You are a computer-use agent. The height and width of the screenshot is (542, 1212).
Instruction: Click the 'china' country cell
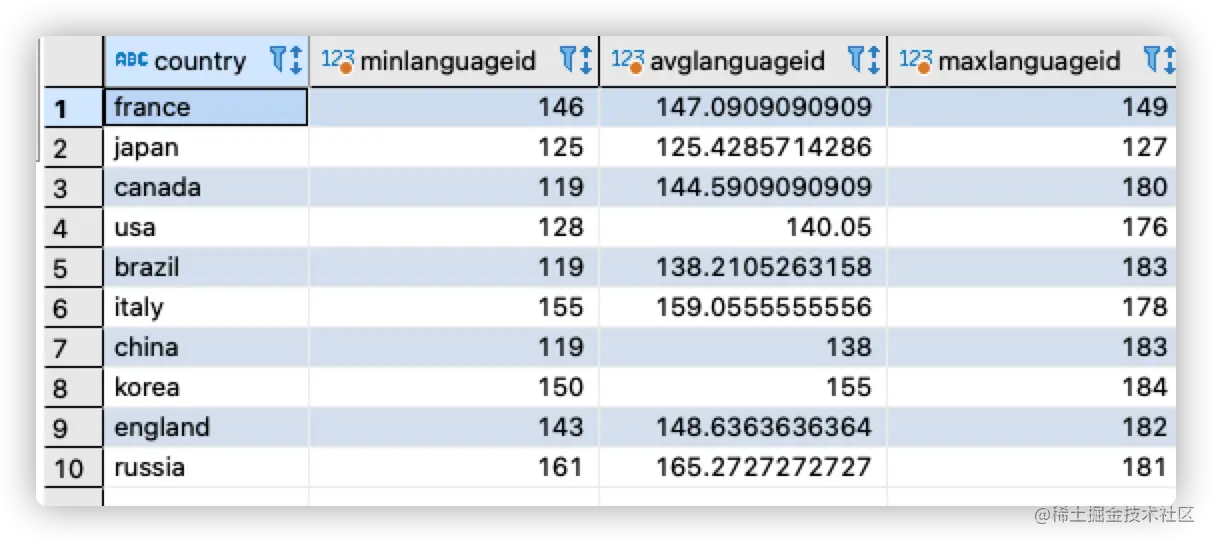[206, 347]
